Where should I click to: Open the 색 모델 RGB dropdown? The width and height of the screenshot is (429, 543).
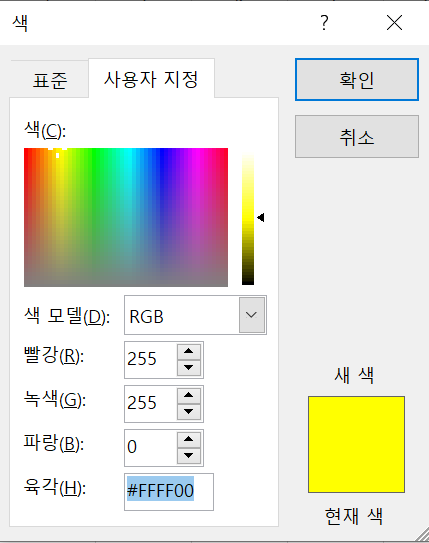(195, 315)
